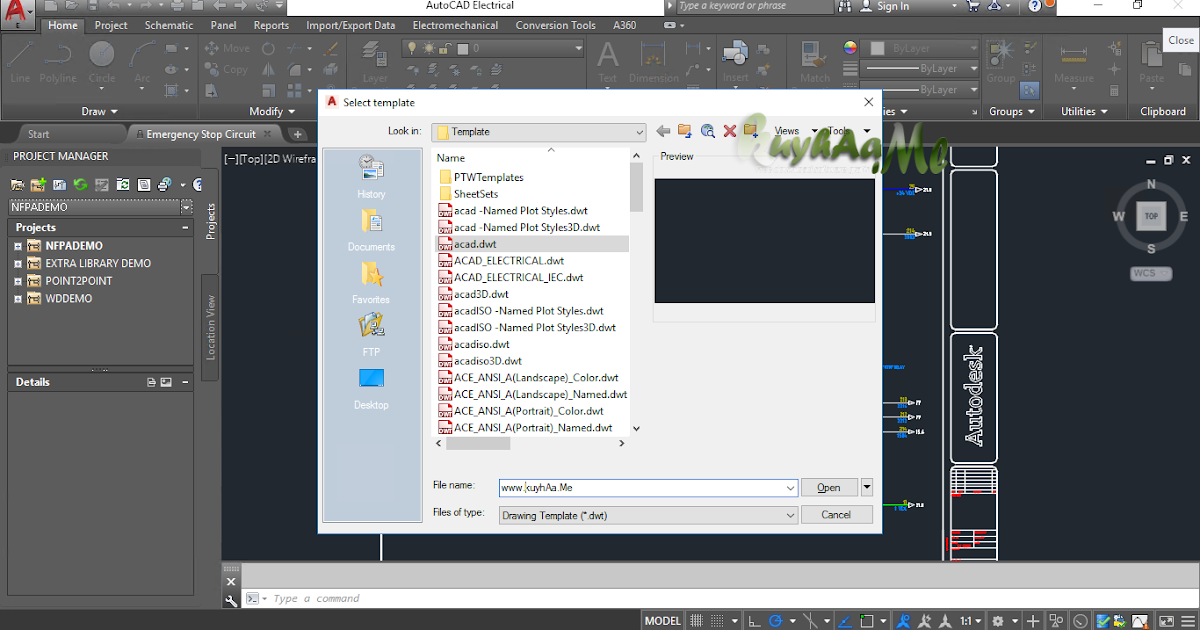Add a new drawing tab with plus
Screen dimensions: 1200x630
(297, 134)
